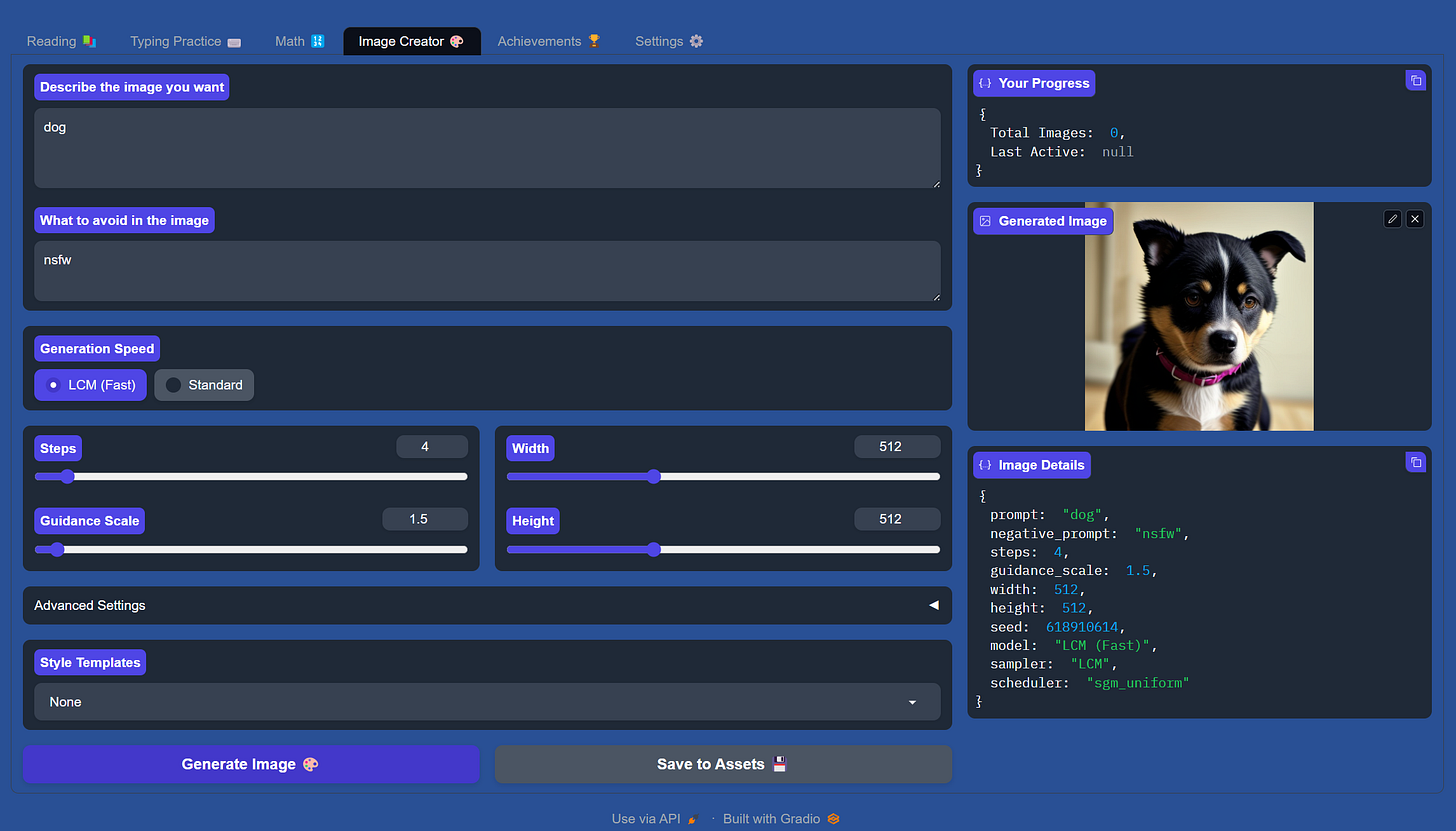Click Save to Assets button
The width and height of the screenshot is (1456, 831).
(x=723, y=764)
